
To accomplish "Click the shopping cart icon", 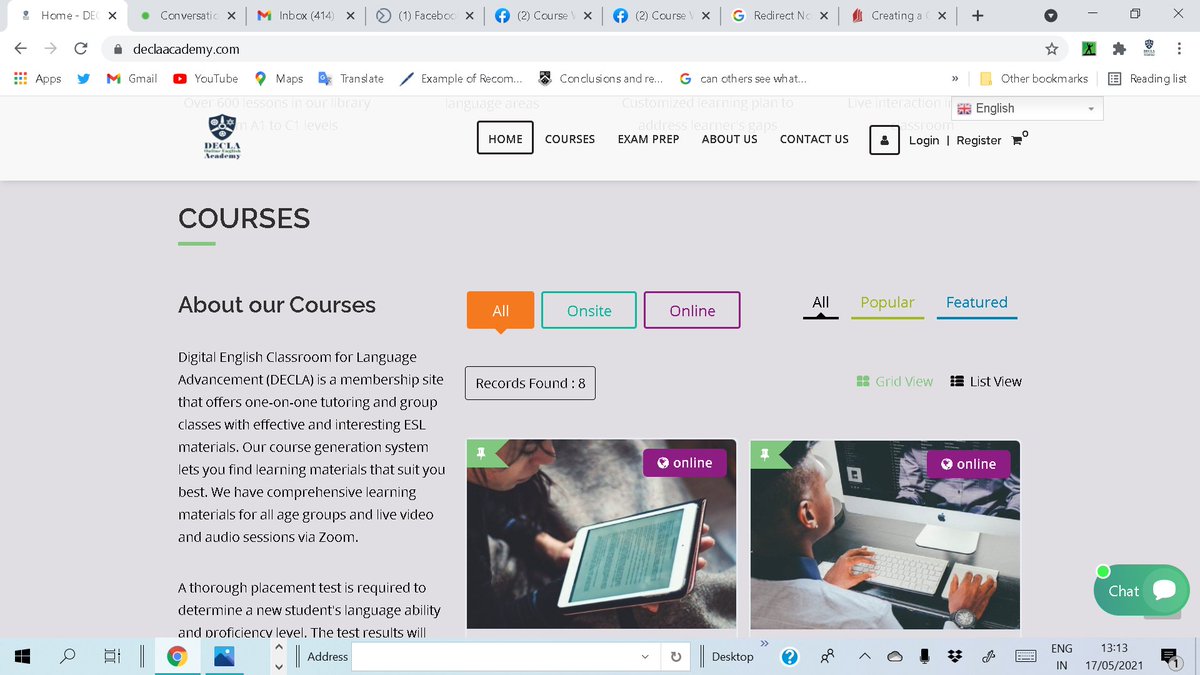I will (x=1019, y=141).
